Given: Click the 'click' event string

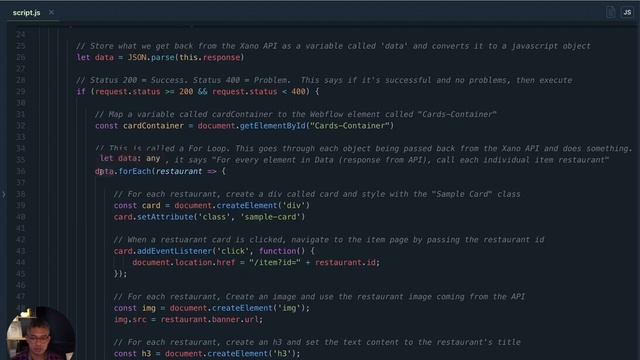Looking at the screenshot, I should 233,251.
